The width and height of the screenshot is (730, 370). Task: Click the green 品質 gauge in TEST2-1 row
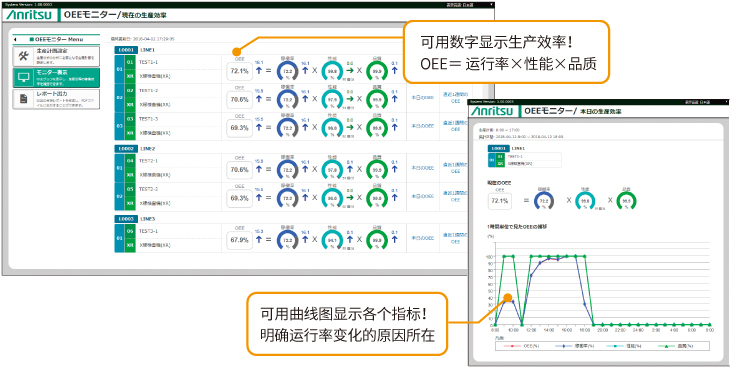(x=377, y=169)
